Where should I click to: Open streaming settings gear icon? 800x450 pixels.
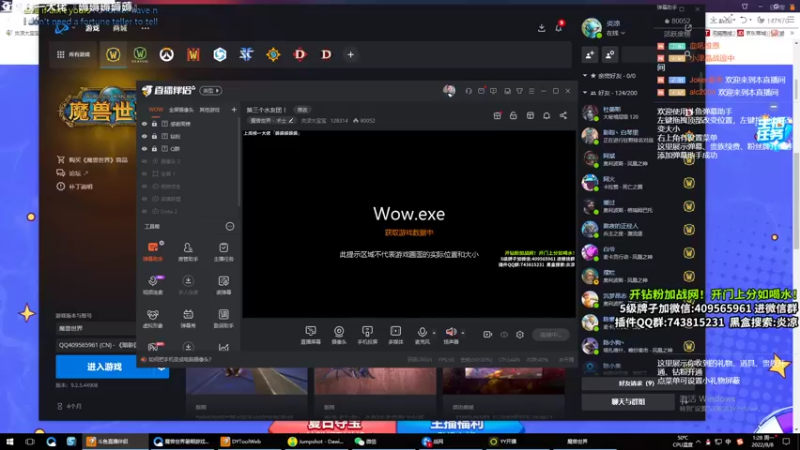point(520,335)
